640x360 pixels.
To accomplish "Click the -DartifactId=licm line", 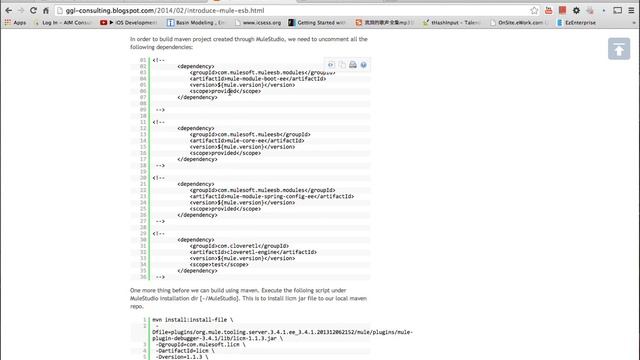I will 185,351.
